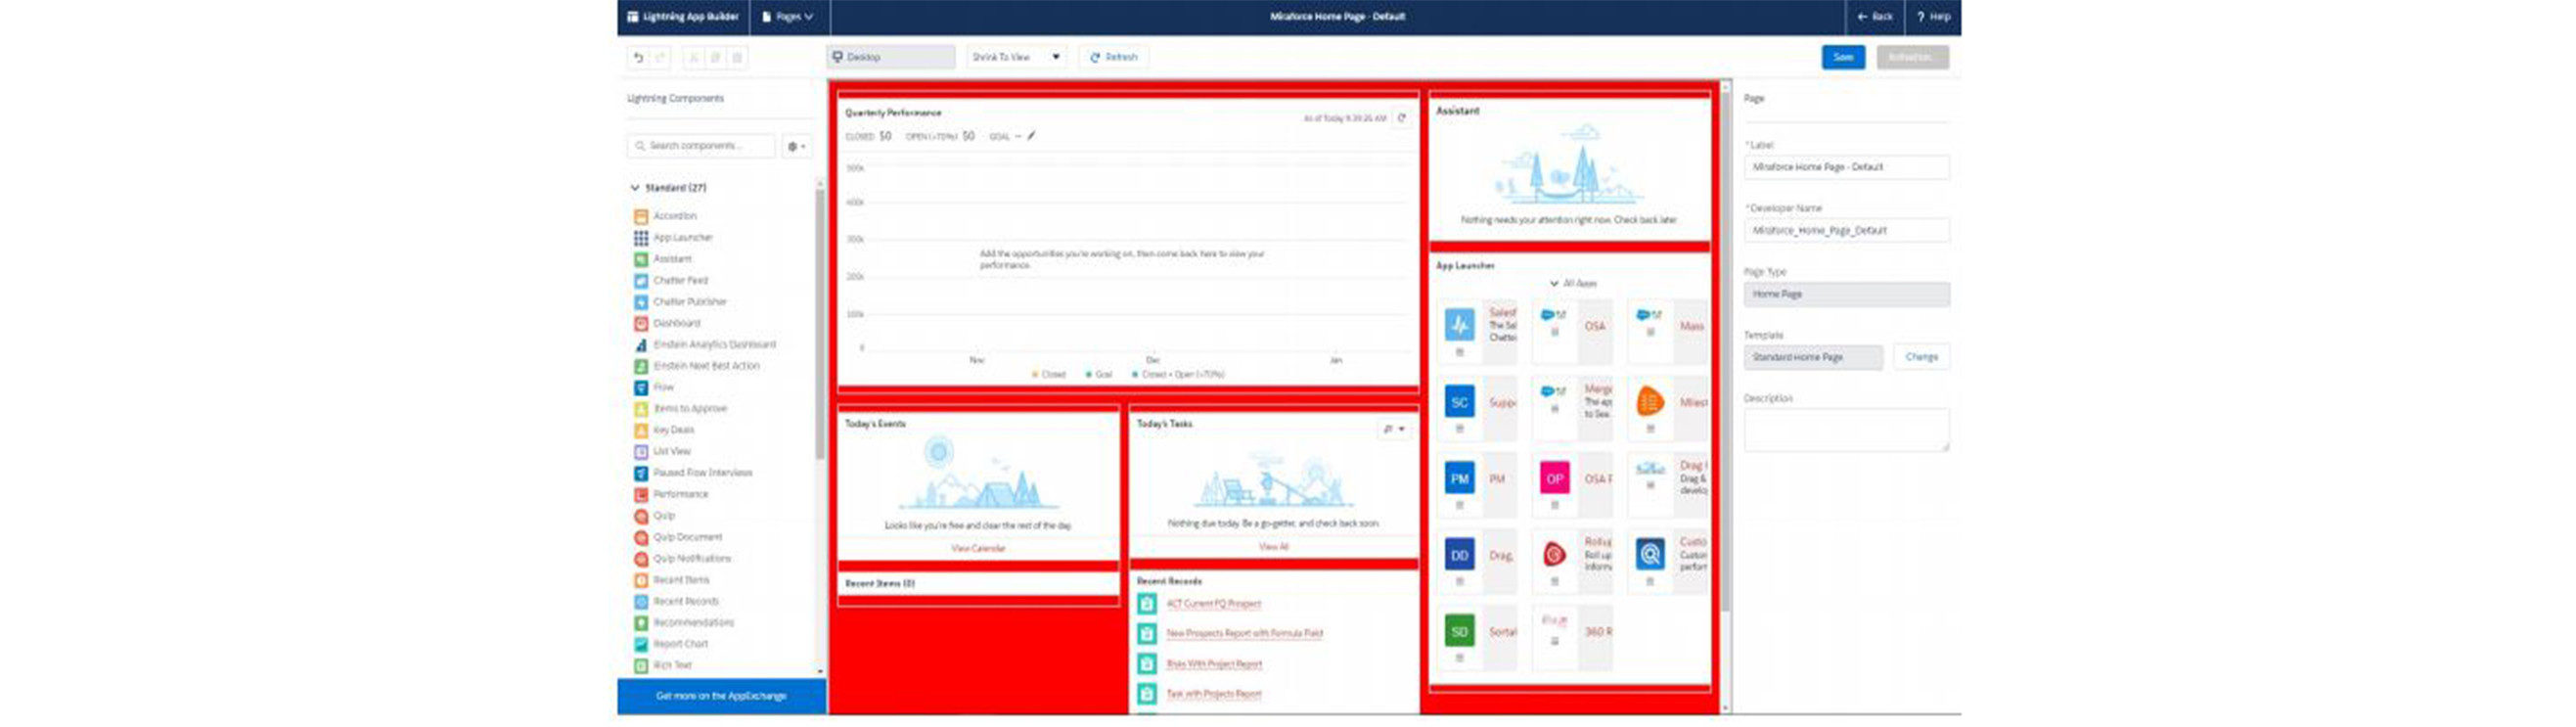Click the Cut scissors icon
The image size is (2576, 727).
point(694,58)
